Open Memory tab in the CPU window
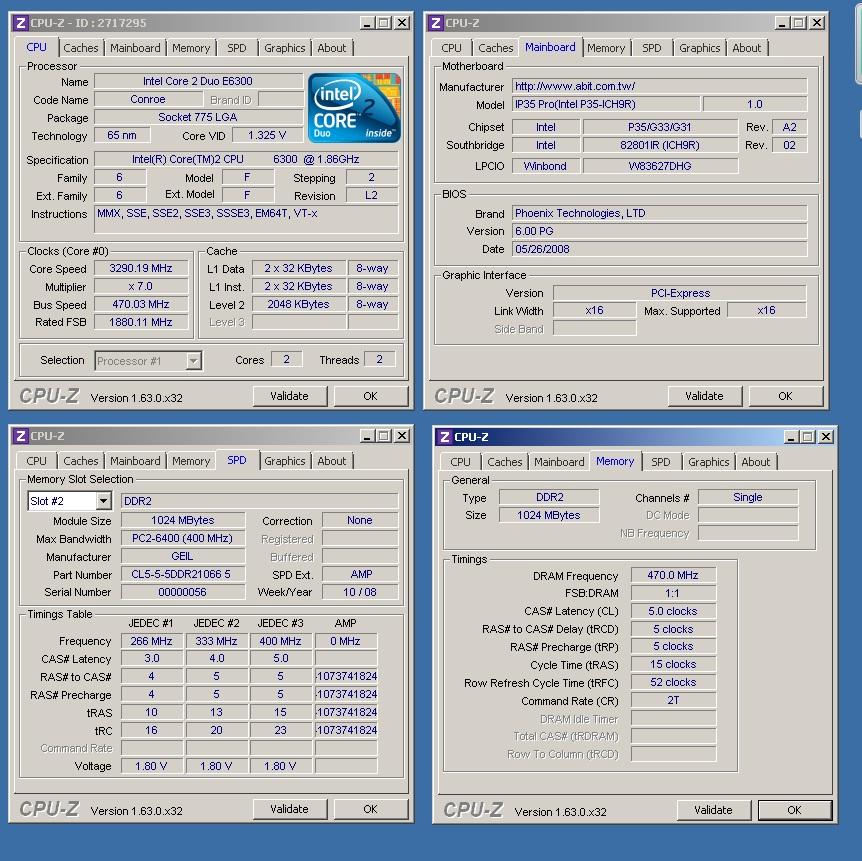 (191, 48)
